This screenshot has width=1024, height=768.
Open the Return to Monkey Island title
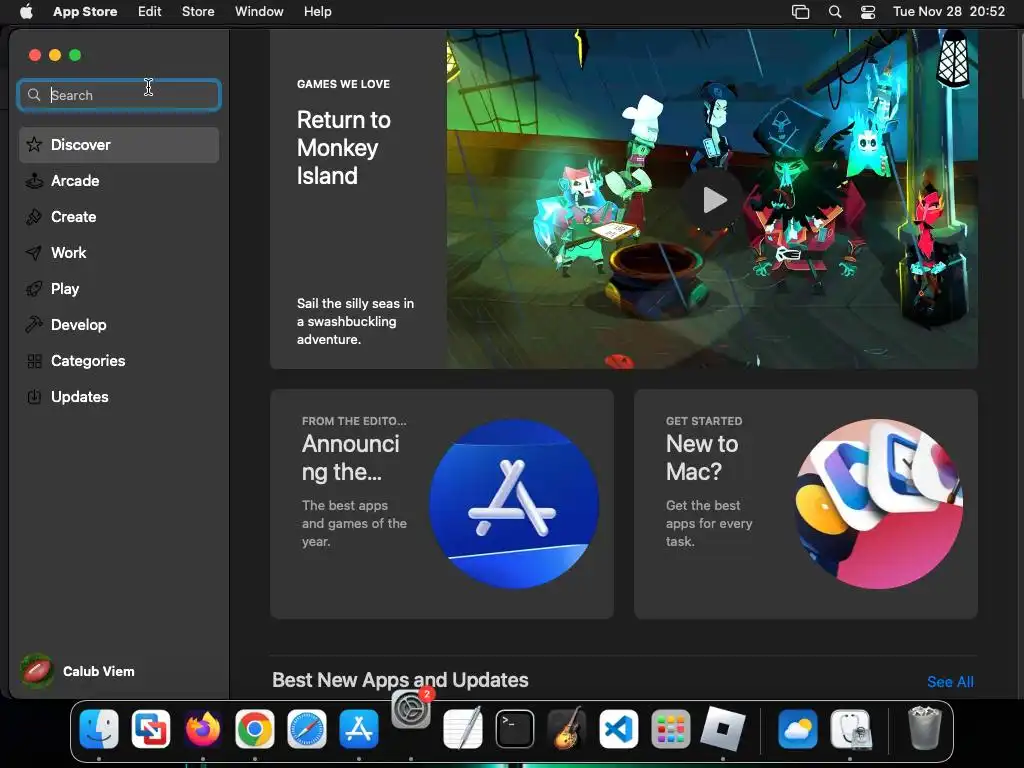(344, 148)
